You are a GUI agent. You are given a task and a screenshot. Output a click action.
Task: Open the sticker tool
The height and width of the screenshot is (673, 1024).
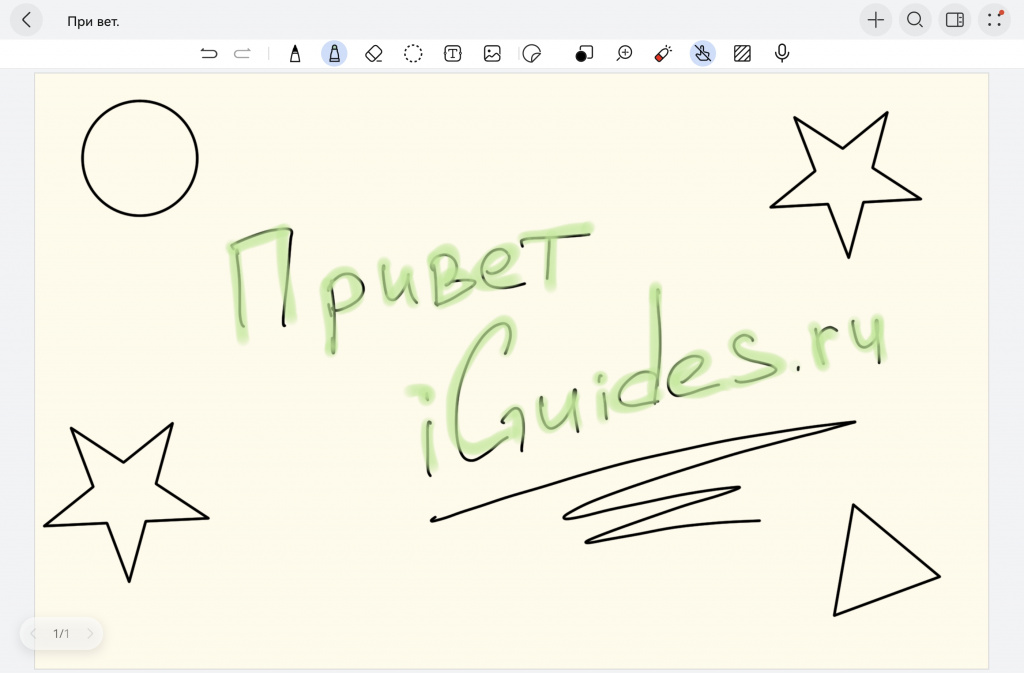click(532, 54)
